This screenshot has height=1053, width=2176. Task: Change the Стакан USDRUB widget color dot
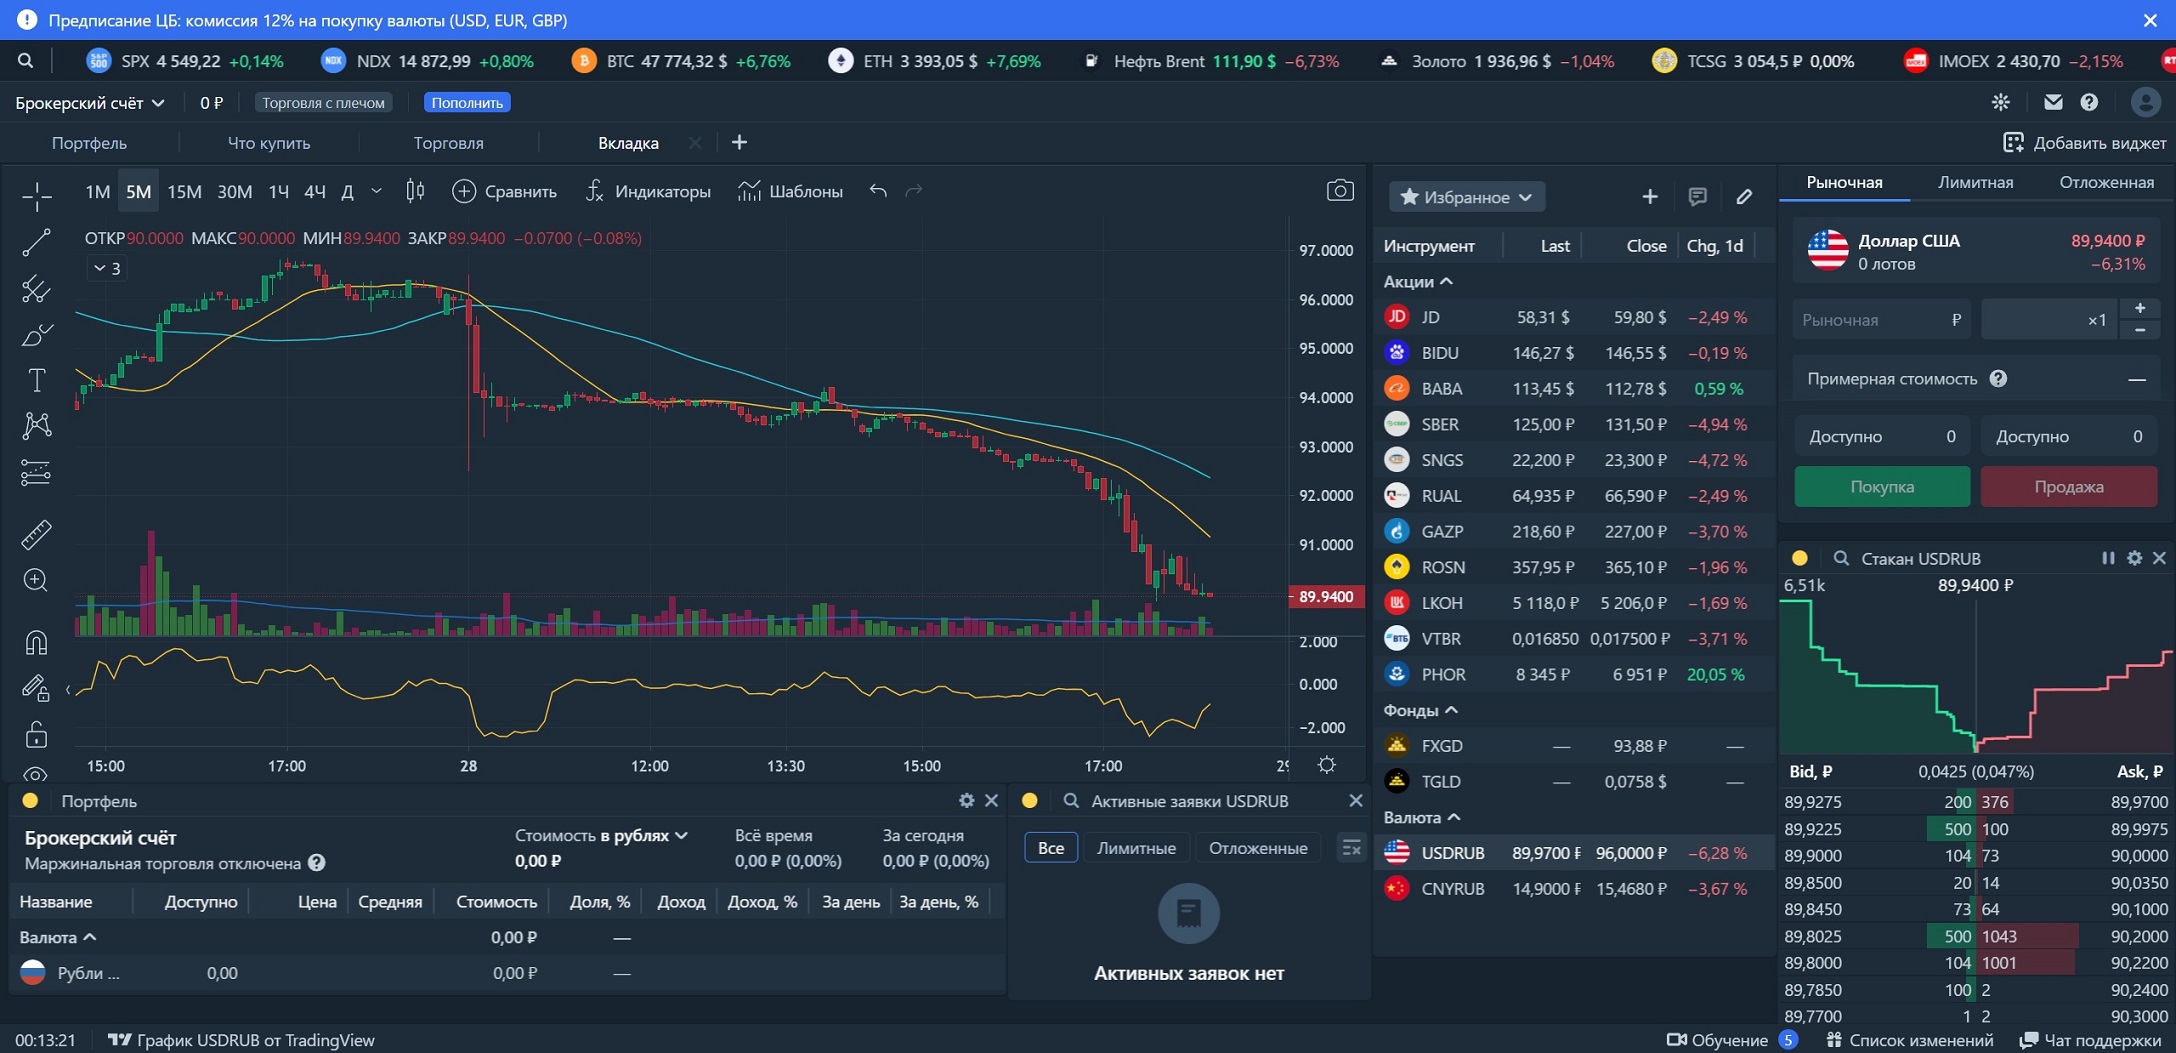(x=1800, y=558)
